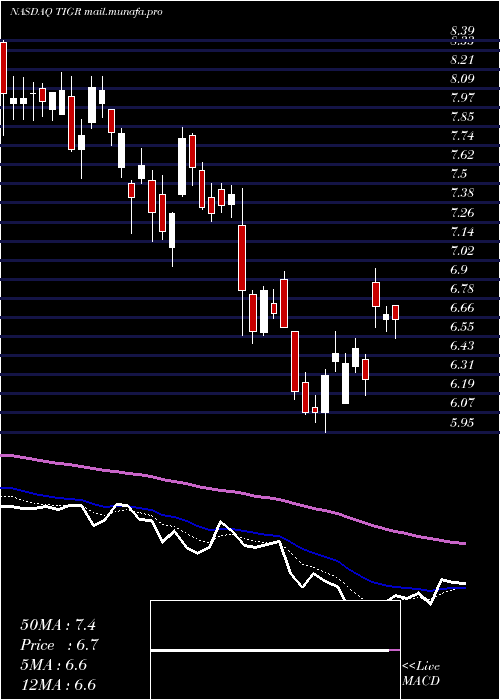Viewport: 500px width, 700px height.
Task: Click the 7.97 price axis label
Action: tap(462, 98)
